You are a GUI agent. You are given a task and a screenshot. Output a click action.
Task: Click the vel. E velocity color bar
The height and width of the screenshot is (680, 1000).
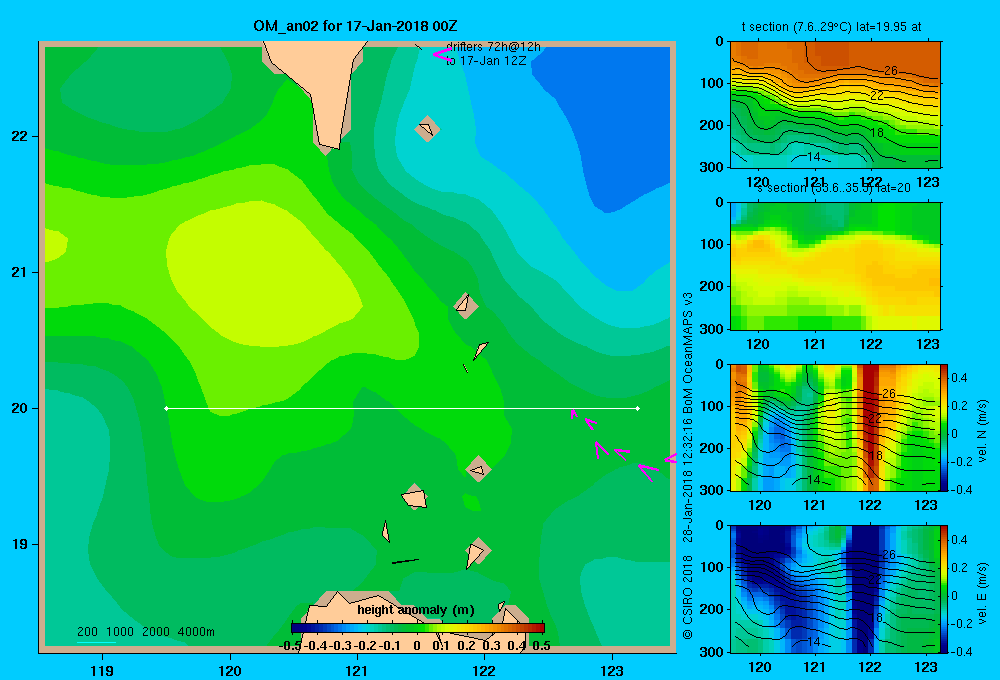click(x=944, y=589)
